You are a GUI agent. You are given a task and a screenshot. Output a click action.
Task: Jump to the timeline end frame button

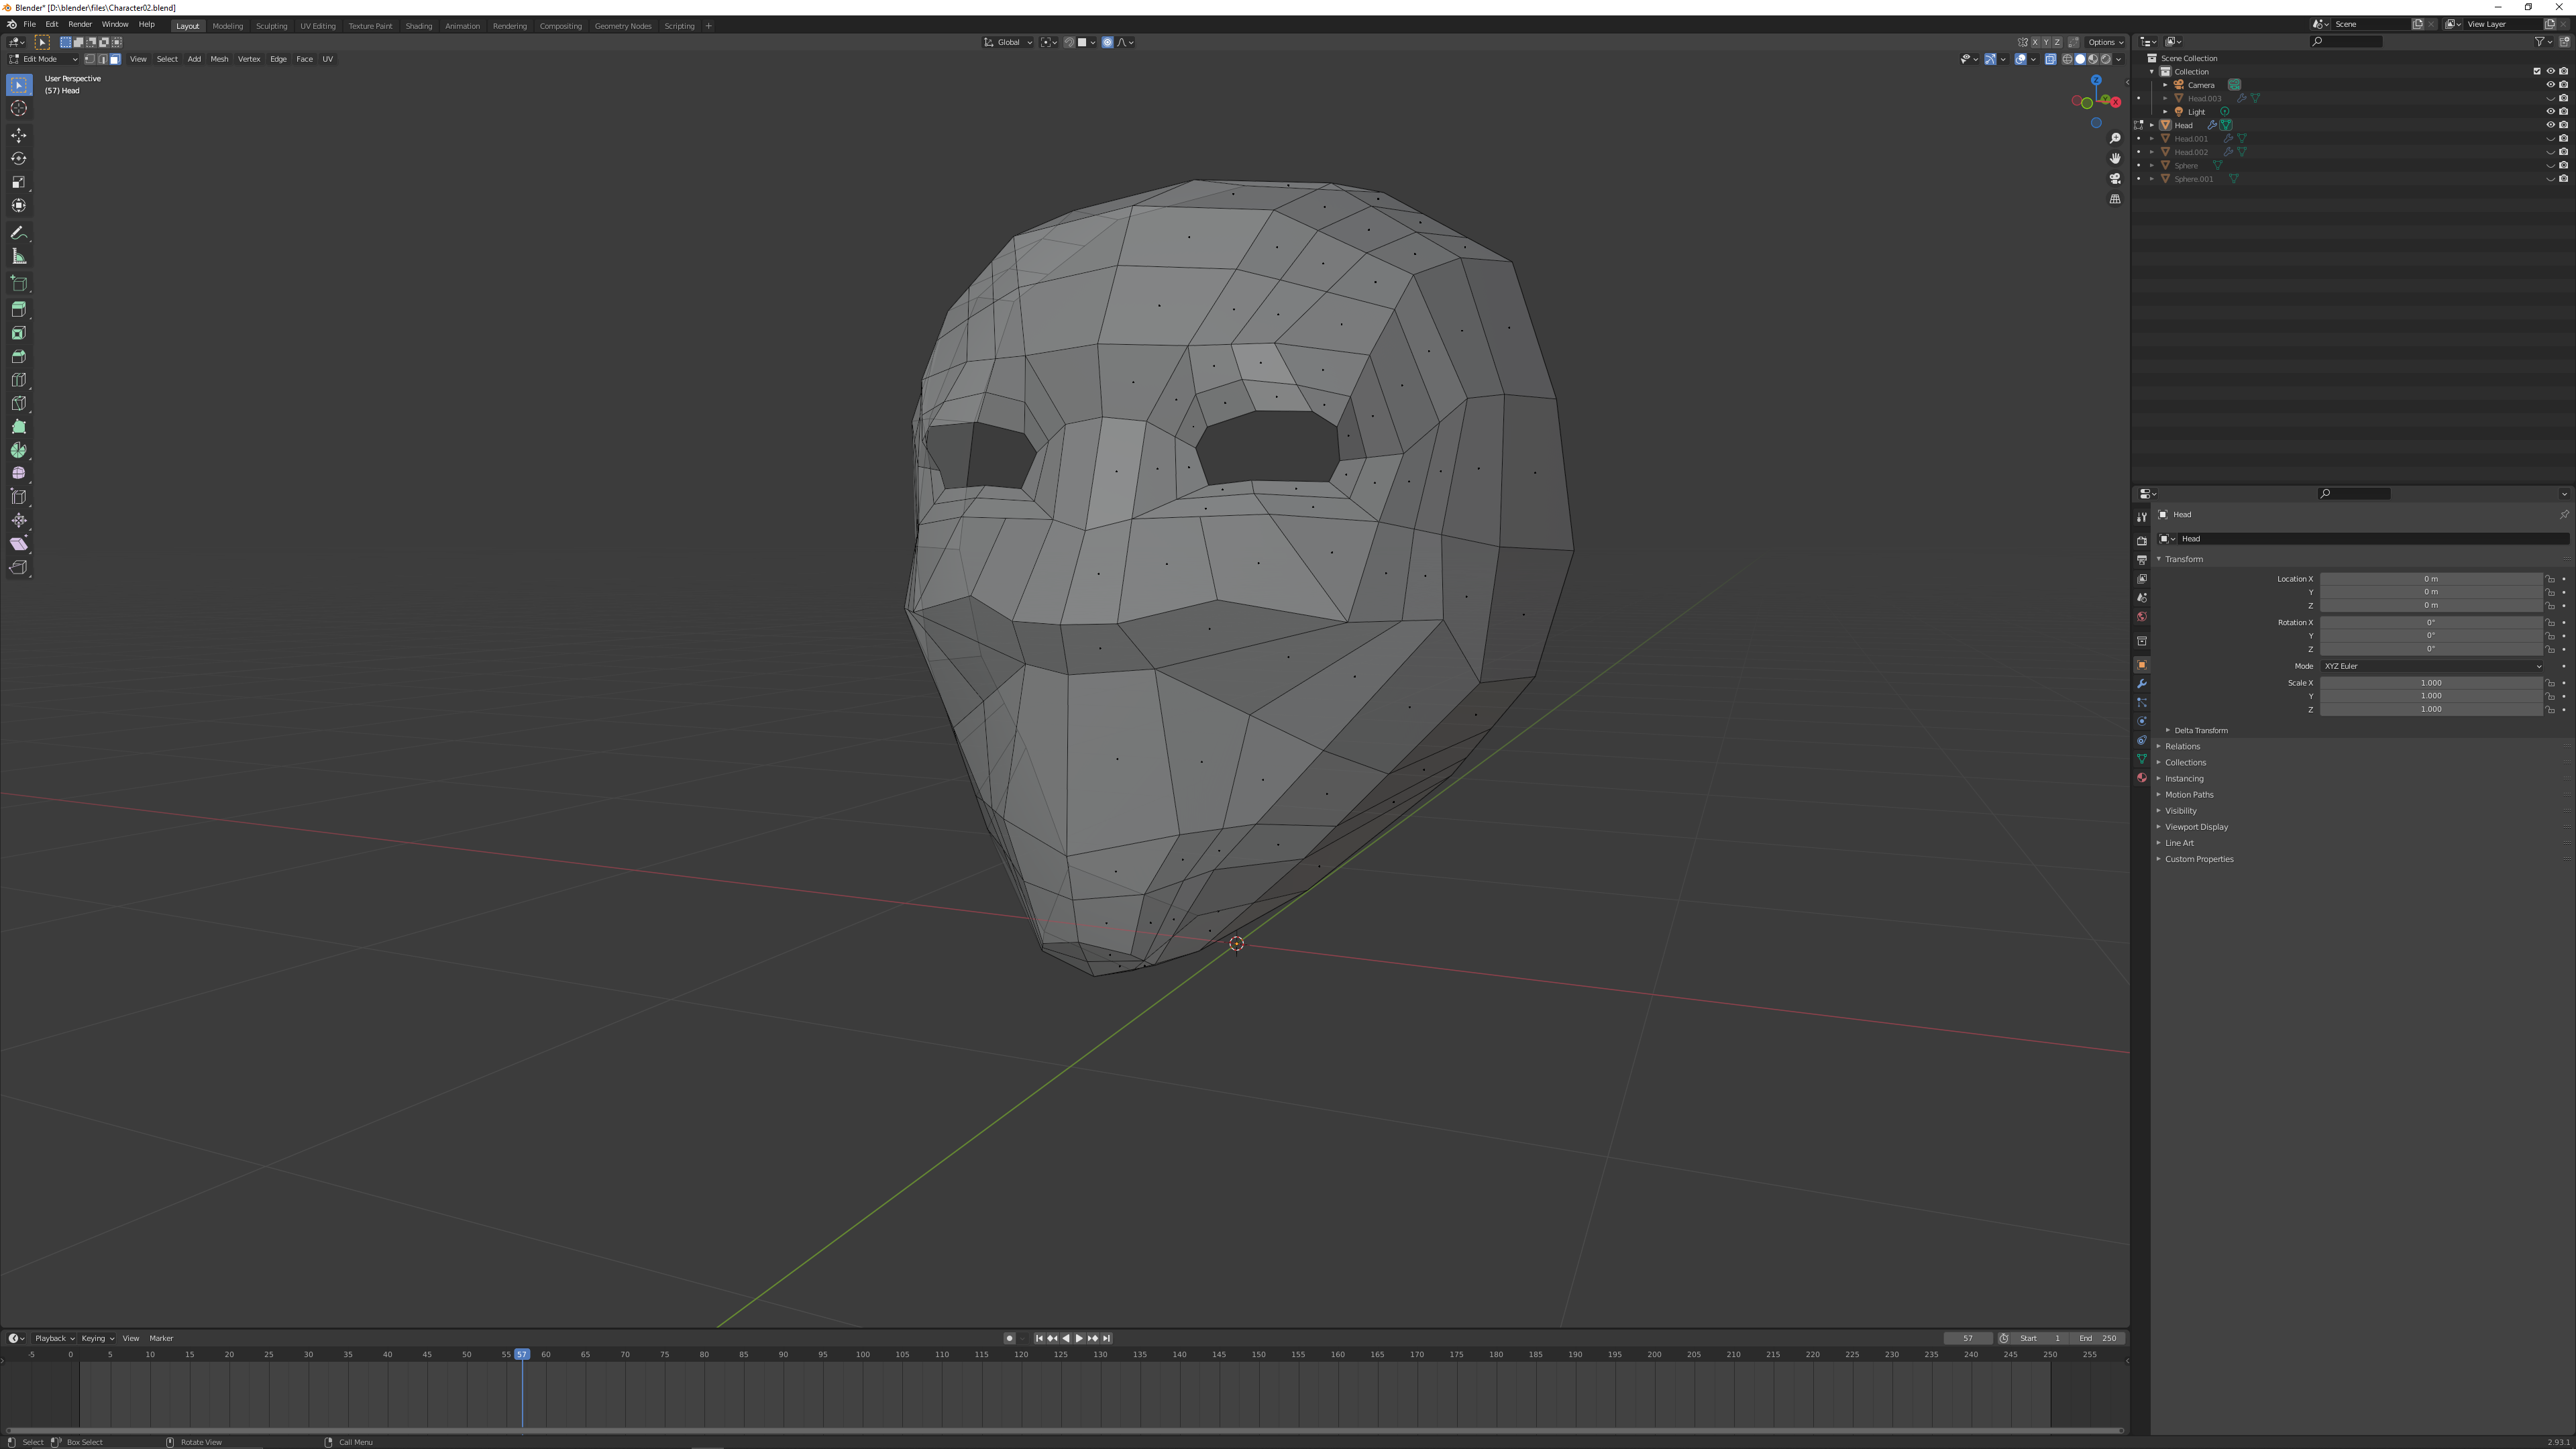click(x=1106, y=1338)
